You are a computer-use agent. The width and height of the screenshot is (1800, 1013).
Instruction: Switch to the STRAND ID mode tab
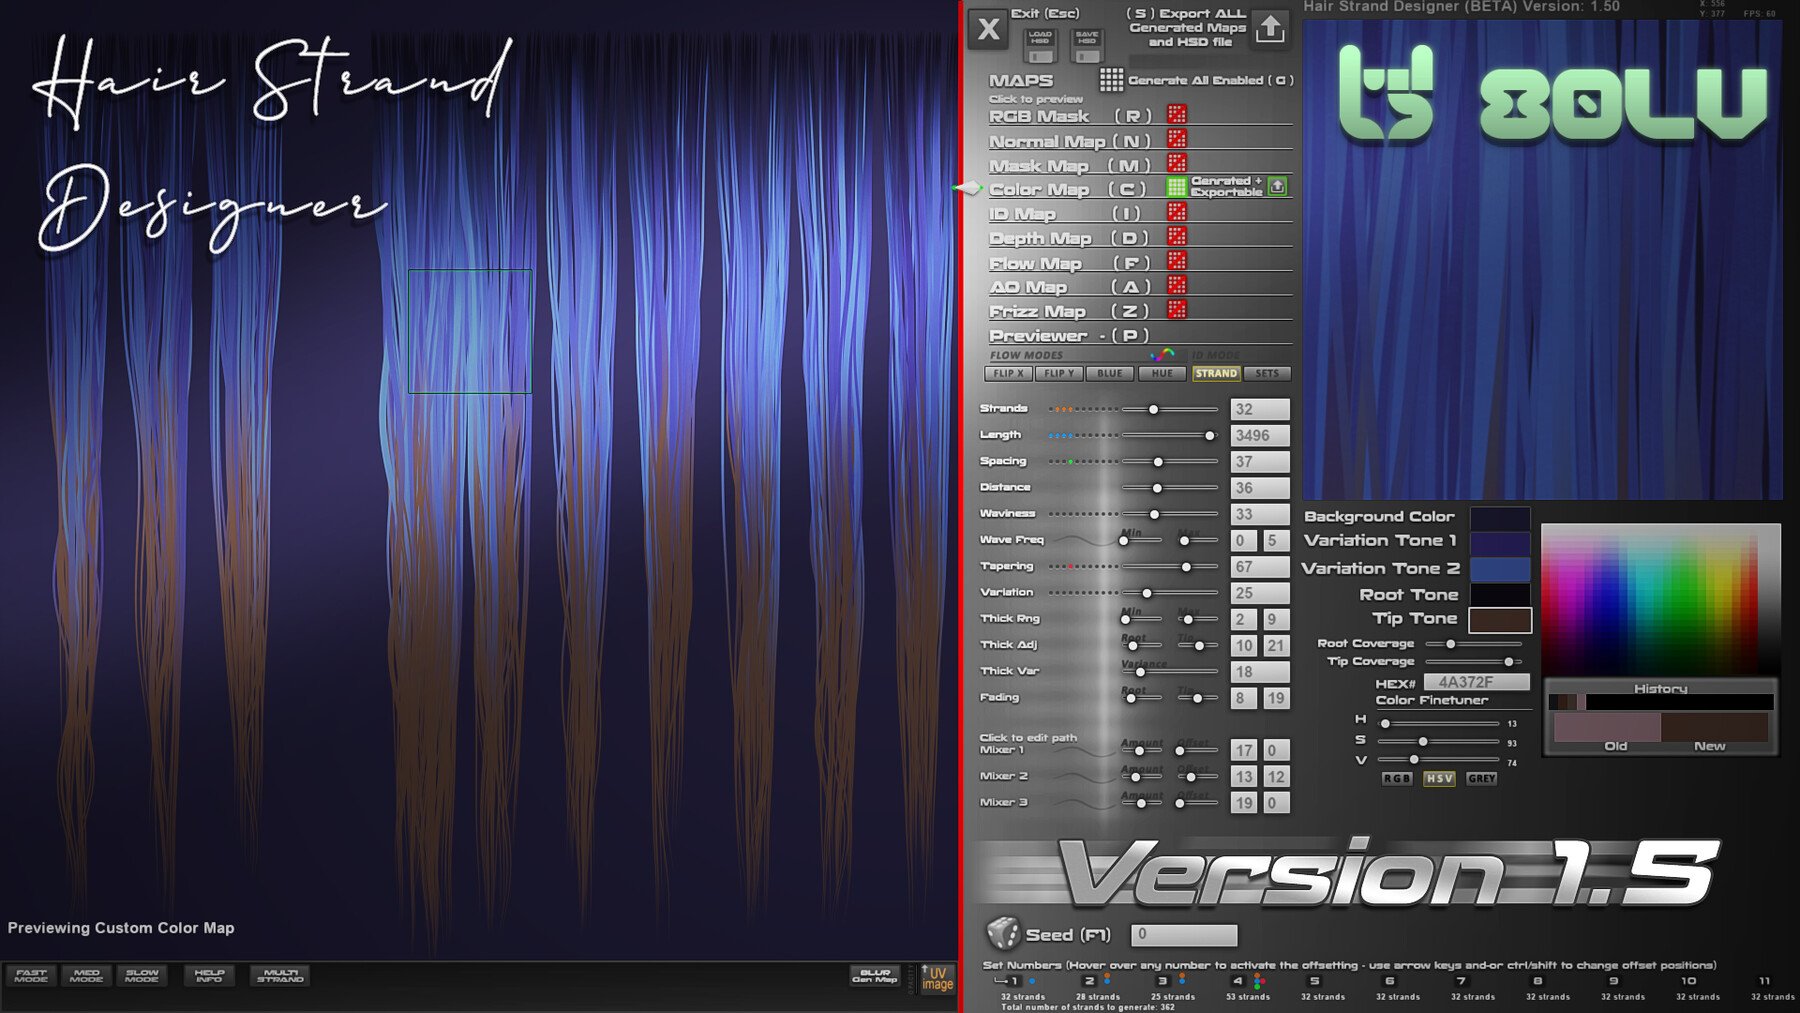1216,373
